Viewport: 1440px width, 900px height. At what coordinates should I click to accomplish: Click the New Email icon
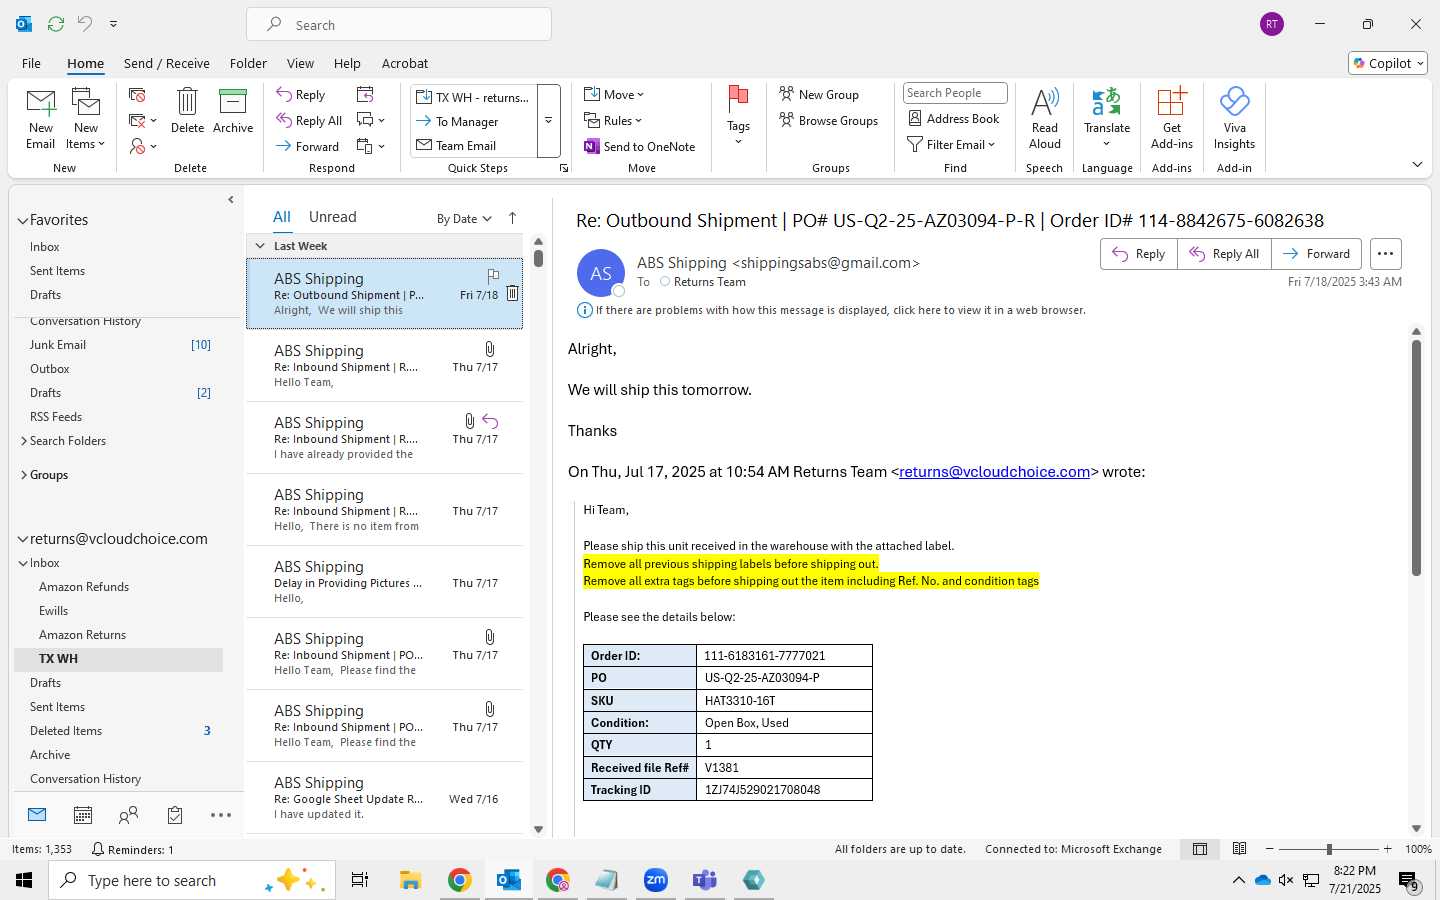(x=41, y=118)
